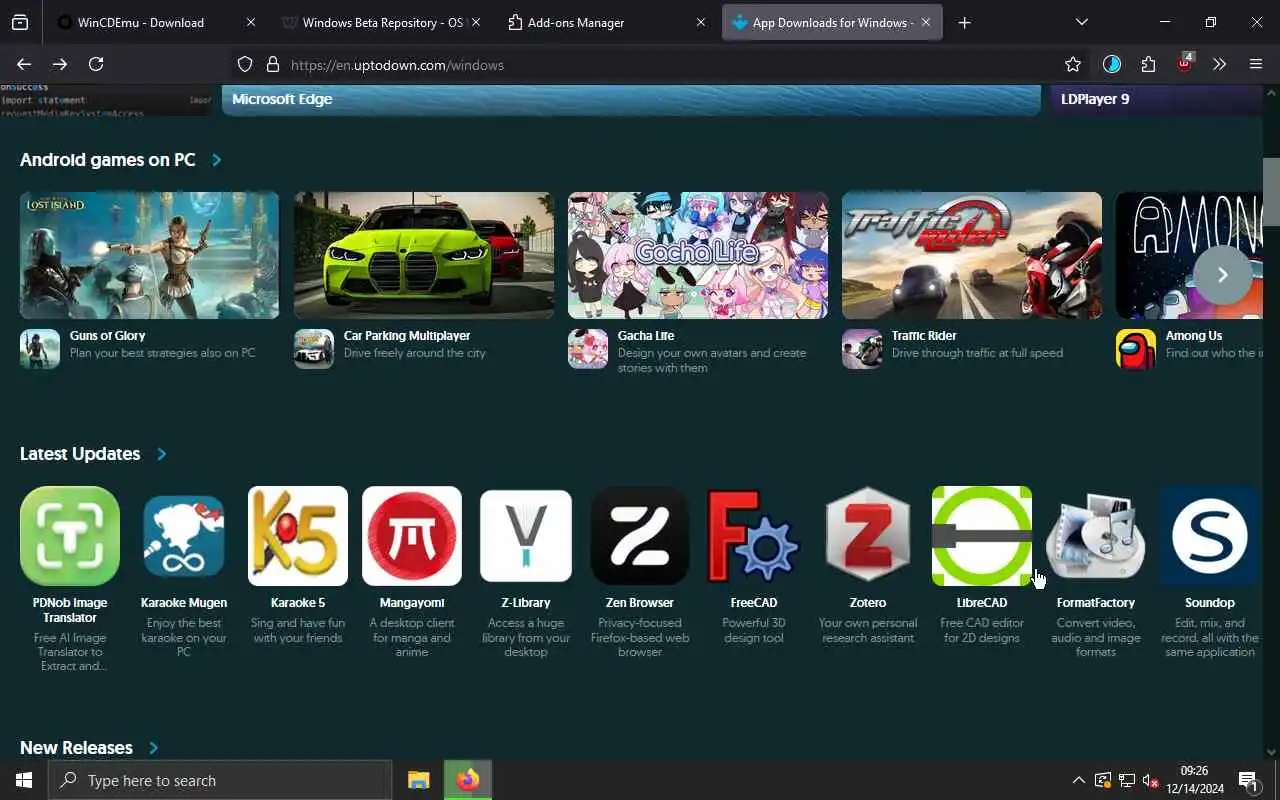
Task: Click the New Releases heading
Action: coord(76,748)
